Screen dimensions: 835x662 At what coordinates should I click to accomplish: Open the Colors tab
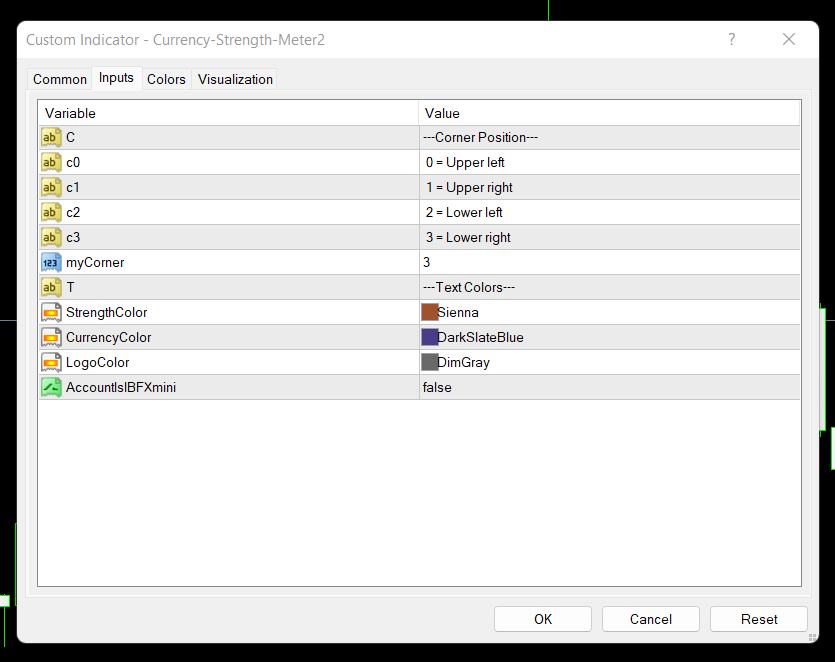point(166,79)
